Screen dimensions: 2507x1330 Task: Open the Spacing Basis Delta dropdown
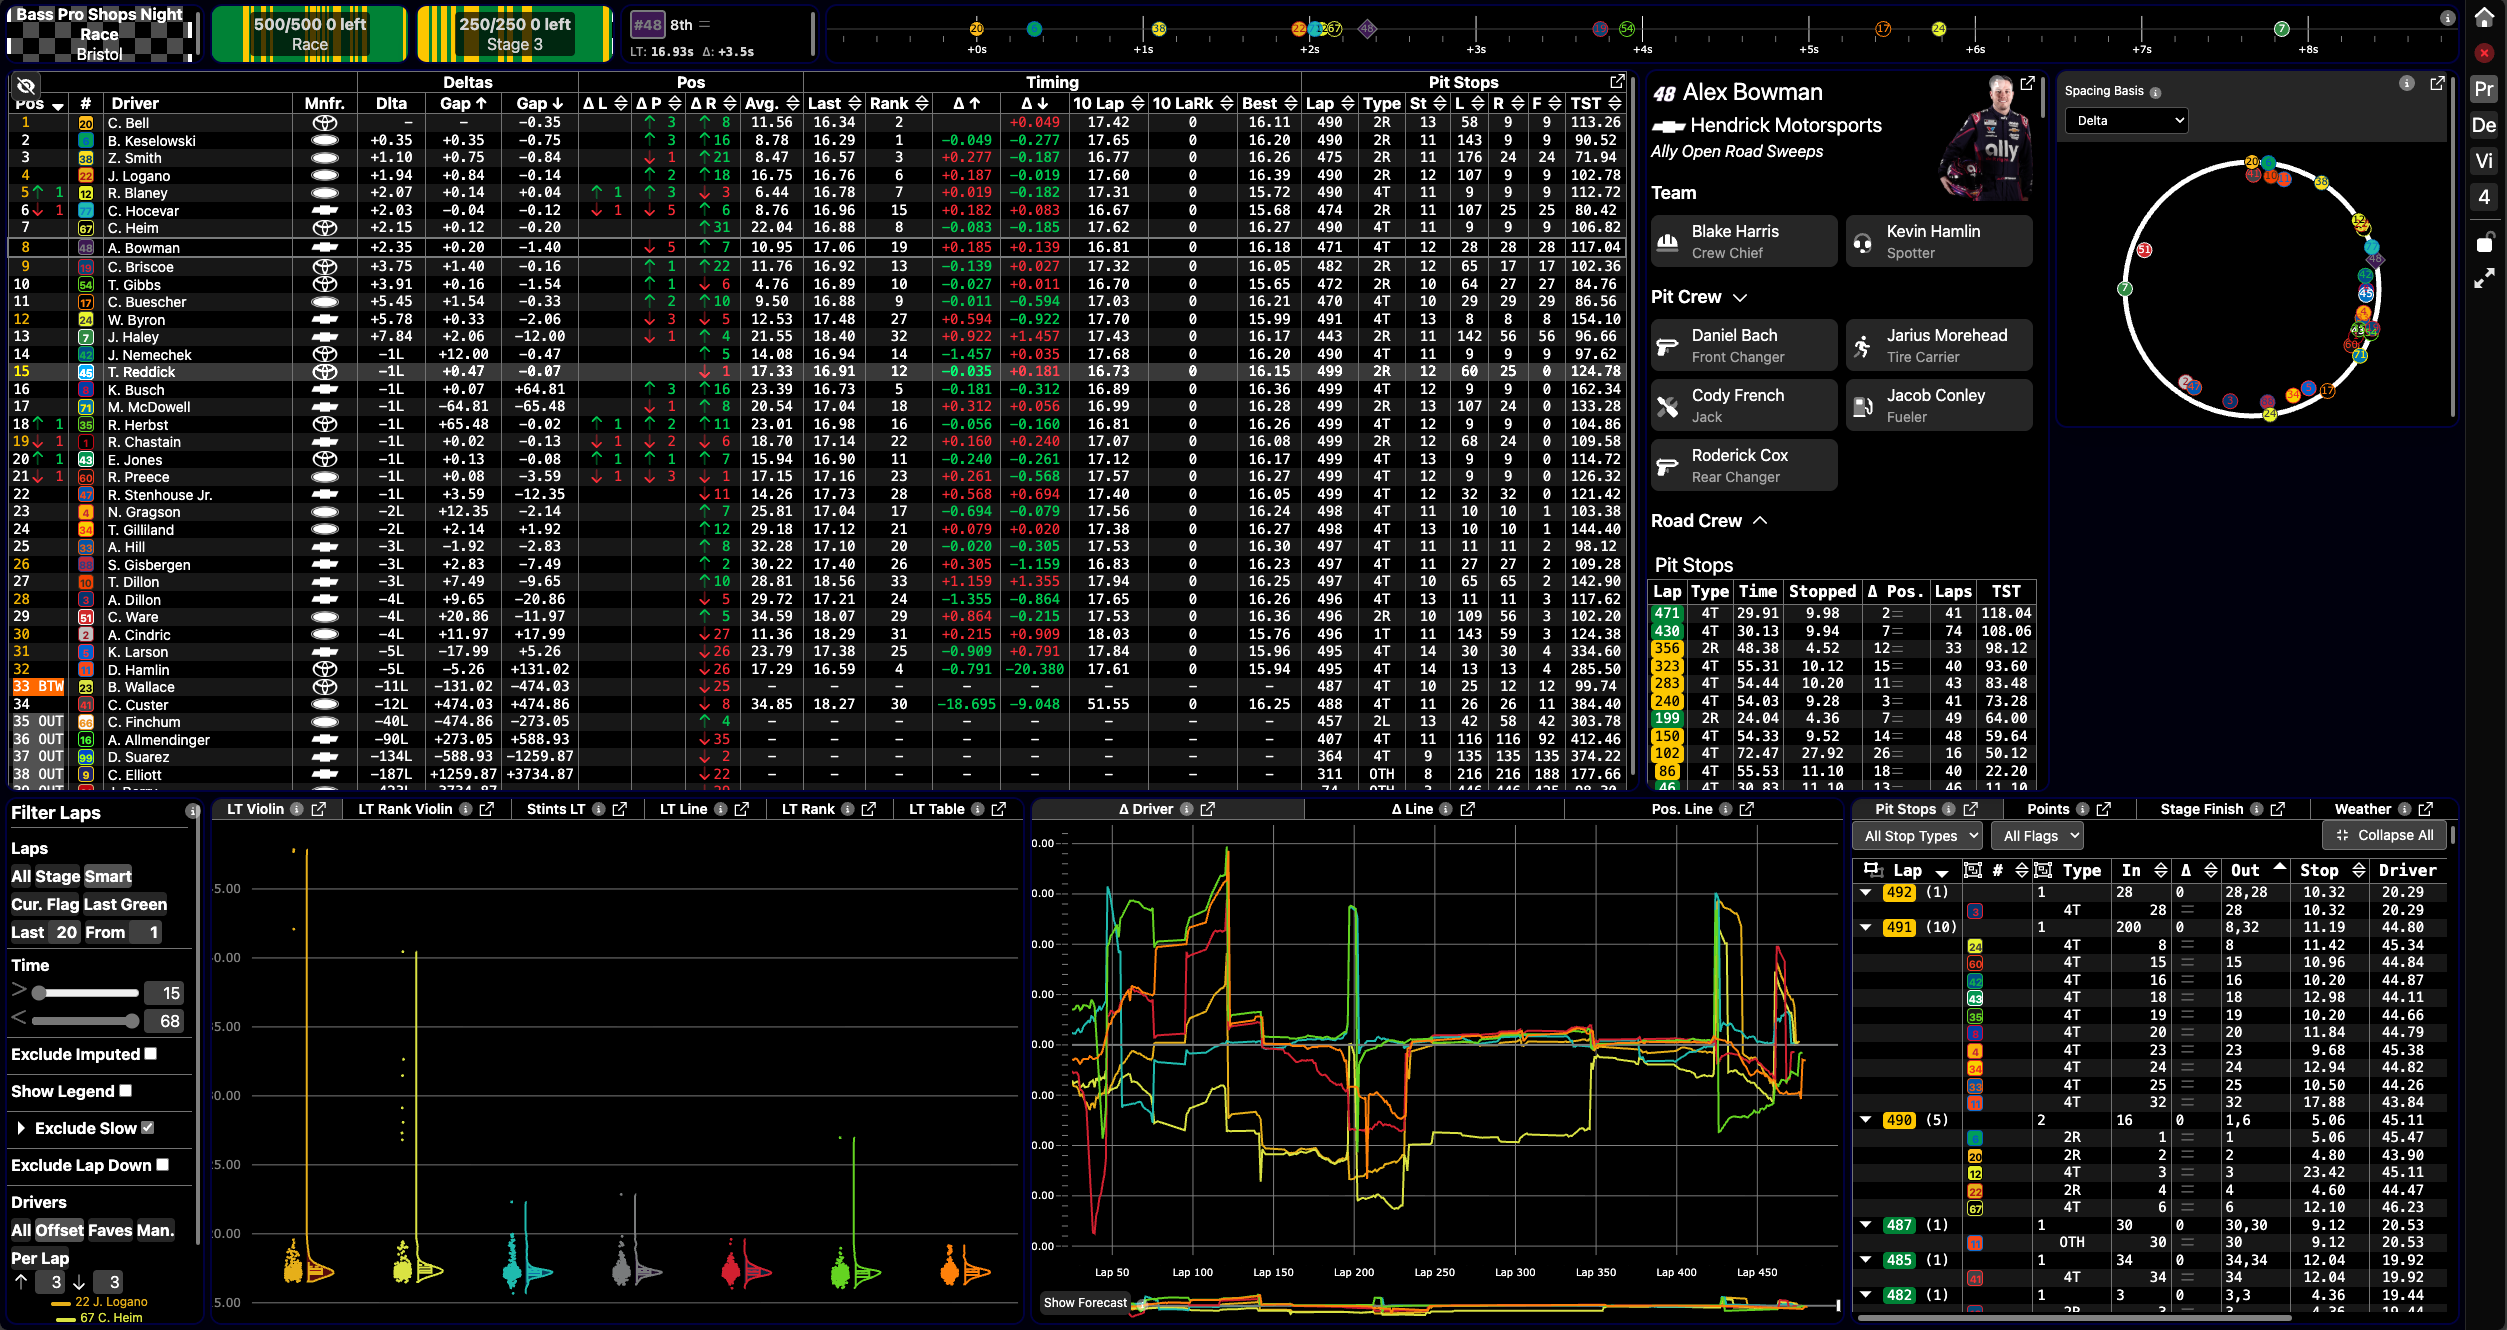[2127, 121]
